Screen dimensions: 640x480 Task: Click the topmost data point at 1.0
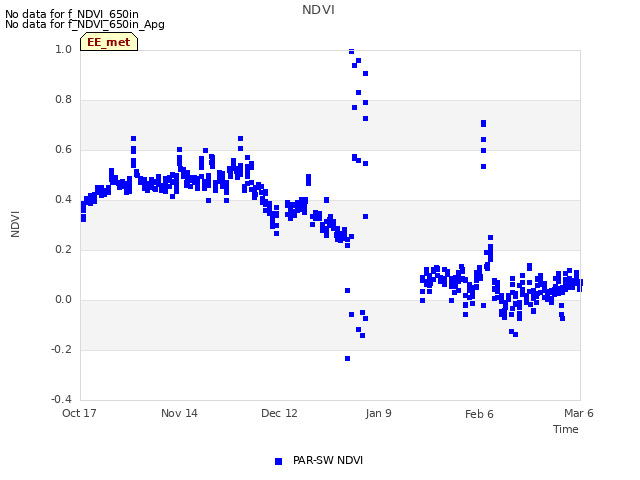(x=351, y=51)
